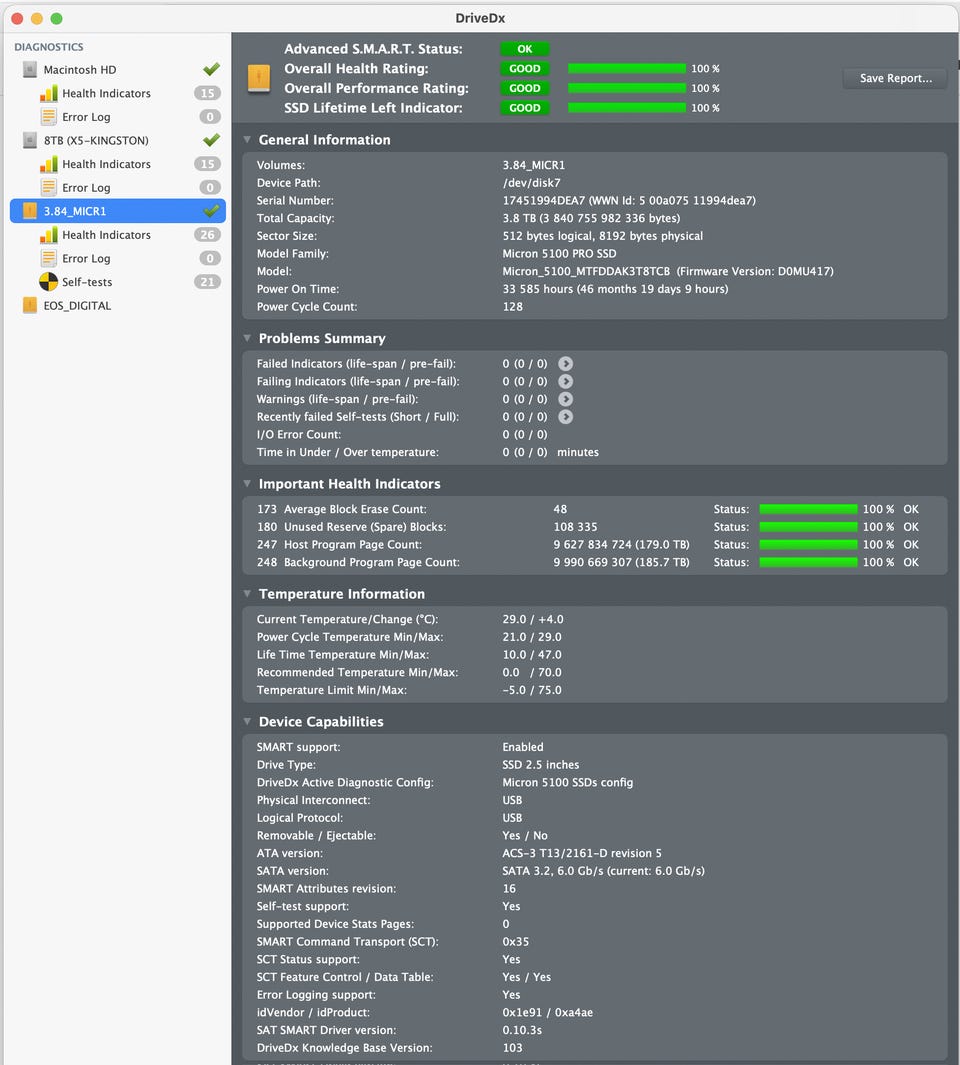Viewport: 960px width, 1065px height.
Task: Collapse the Problems Summary section
Action: coord(247,338)
